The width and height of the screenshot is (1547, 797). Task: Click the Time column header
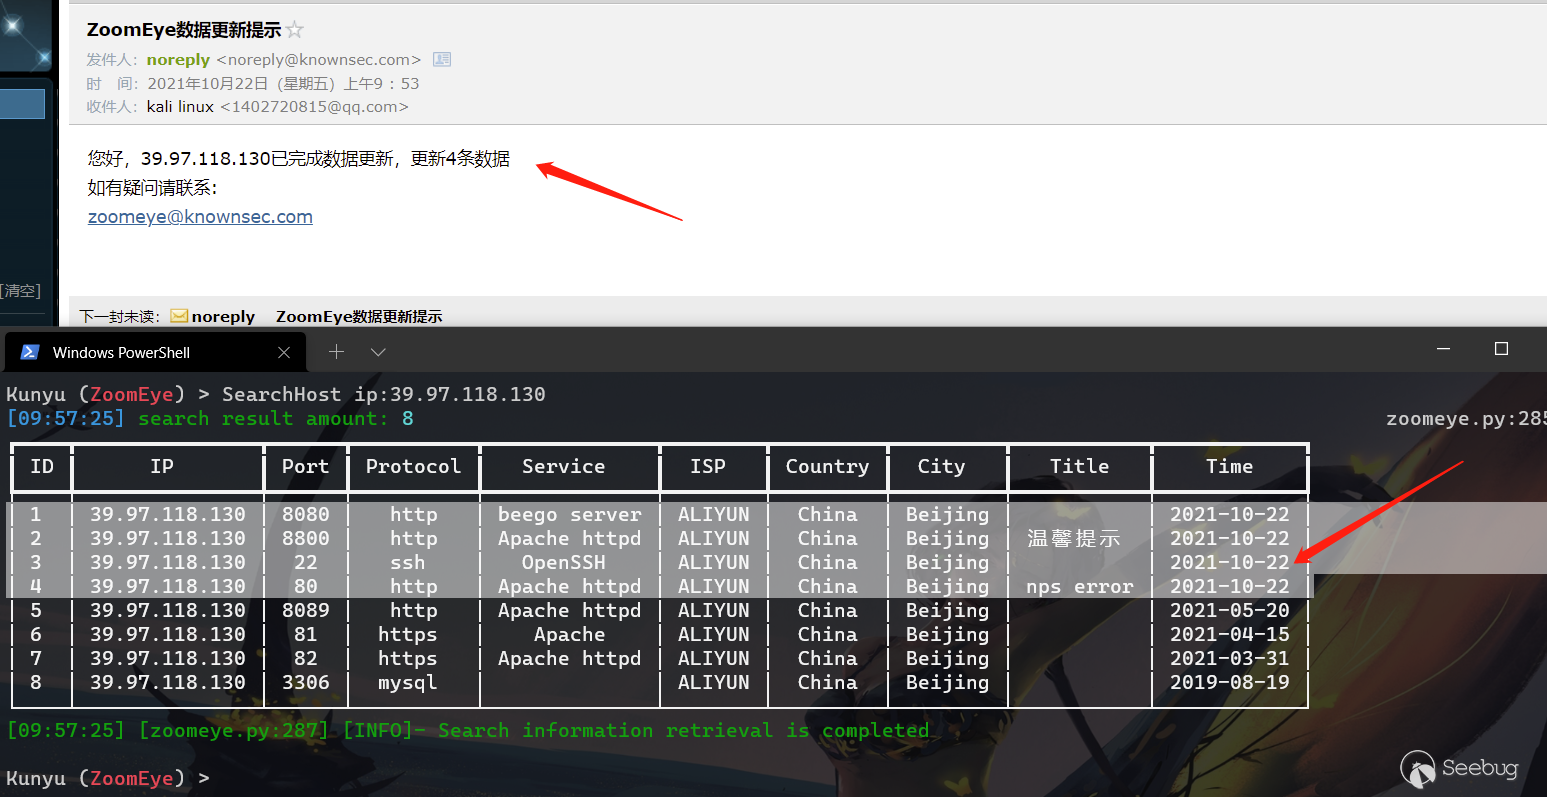1230,466
